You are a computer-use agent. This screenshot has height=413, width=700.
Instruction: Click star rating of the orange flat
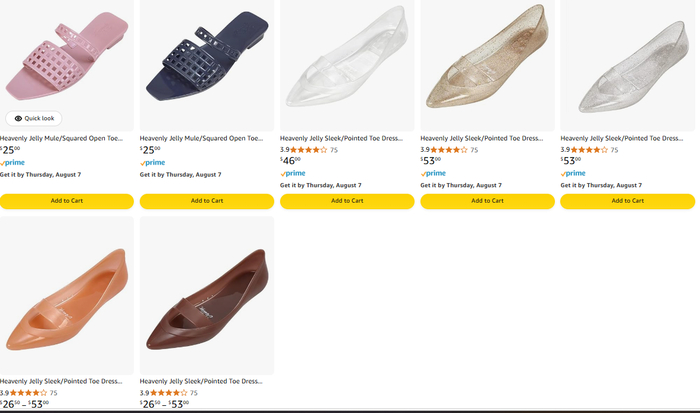coord(30,393)
